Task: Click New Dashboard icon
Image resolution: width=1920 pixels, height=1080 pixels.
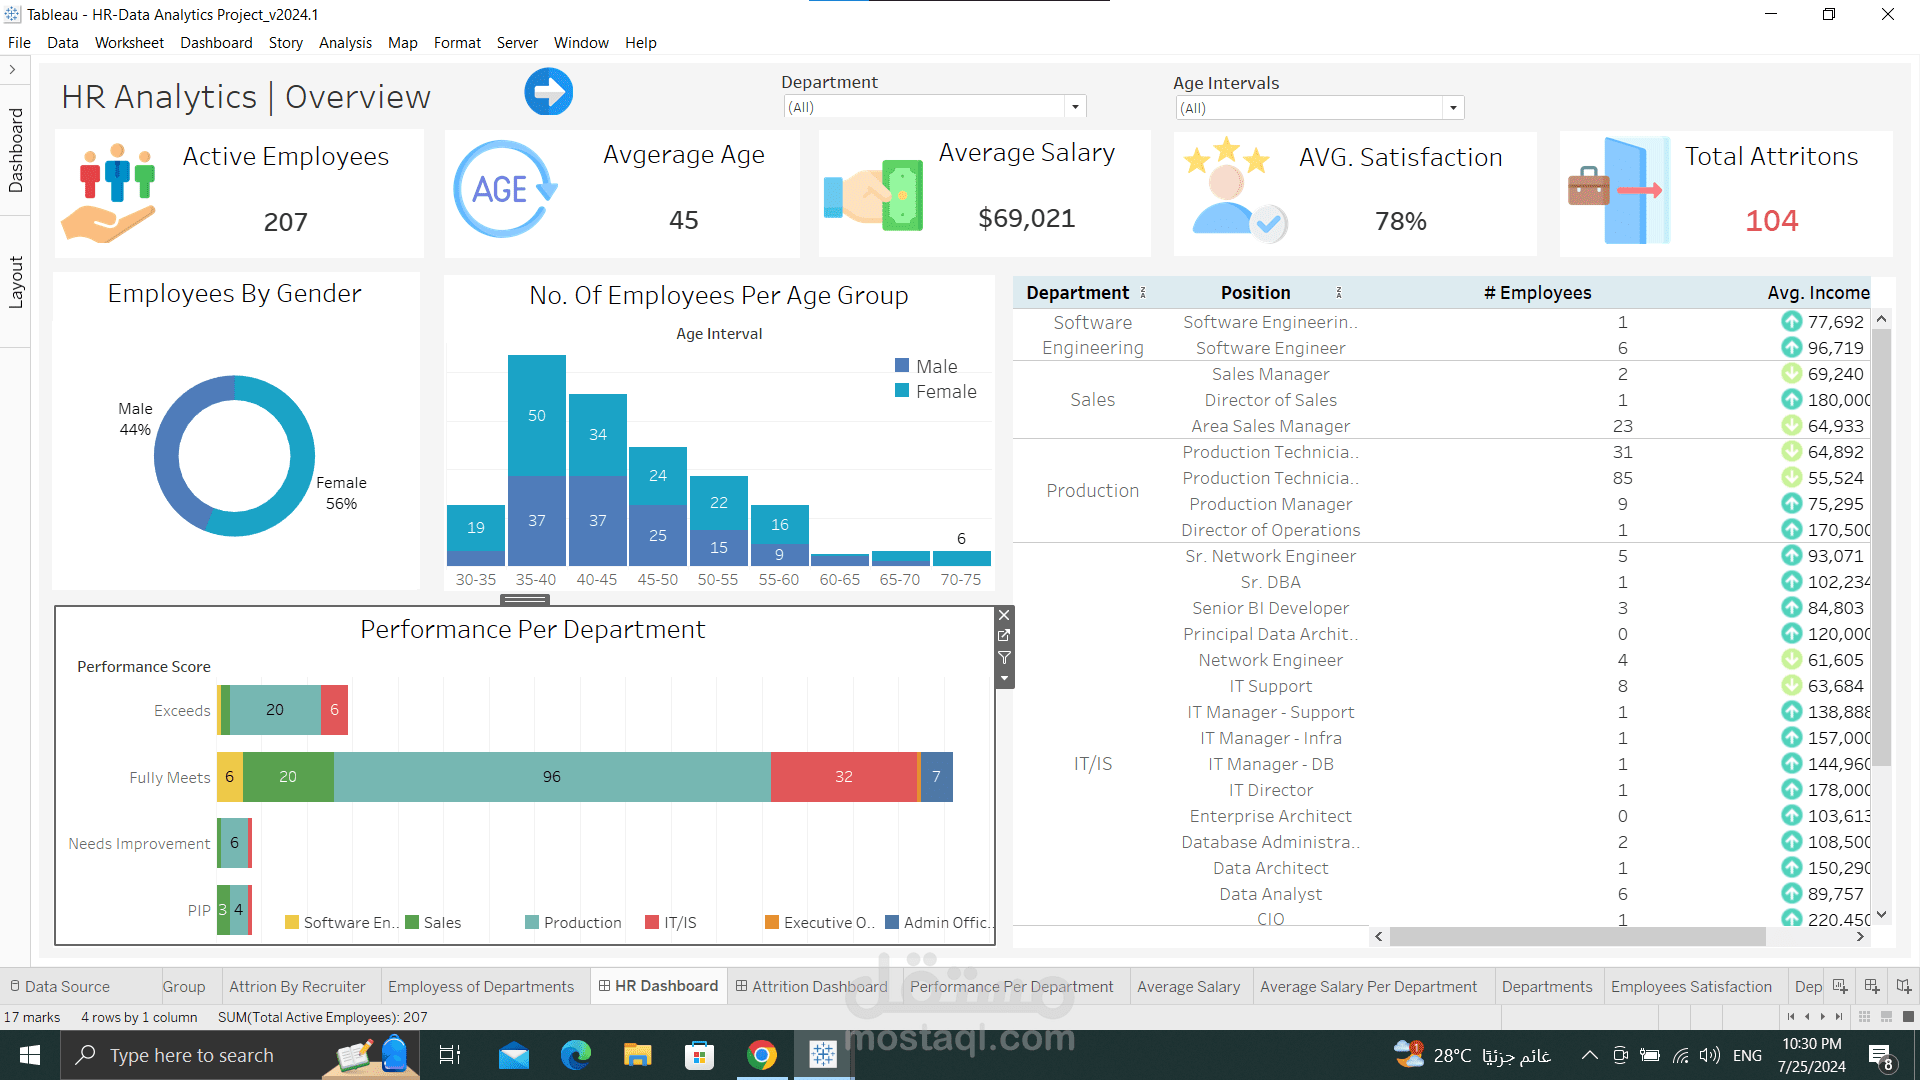Action: tap(1871, 986)
